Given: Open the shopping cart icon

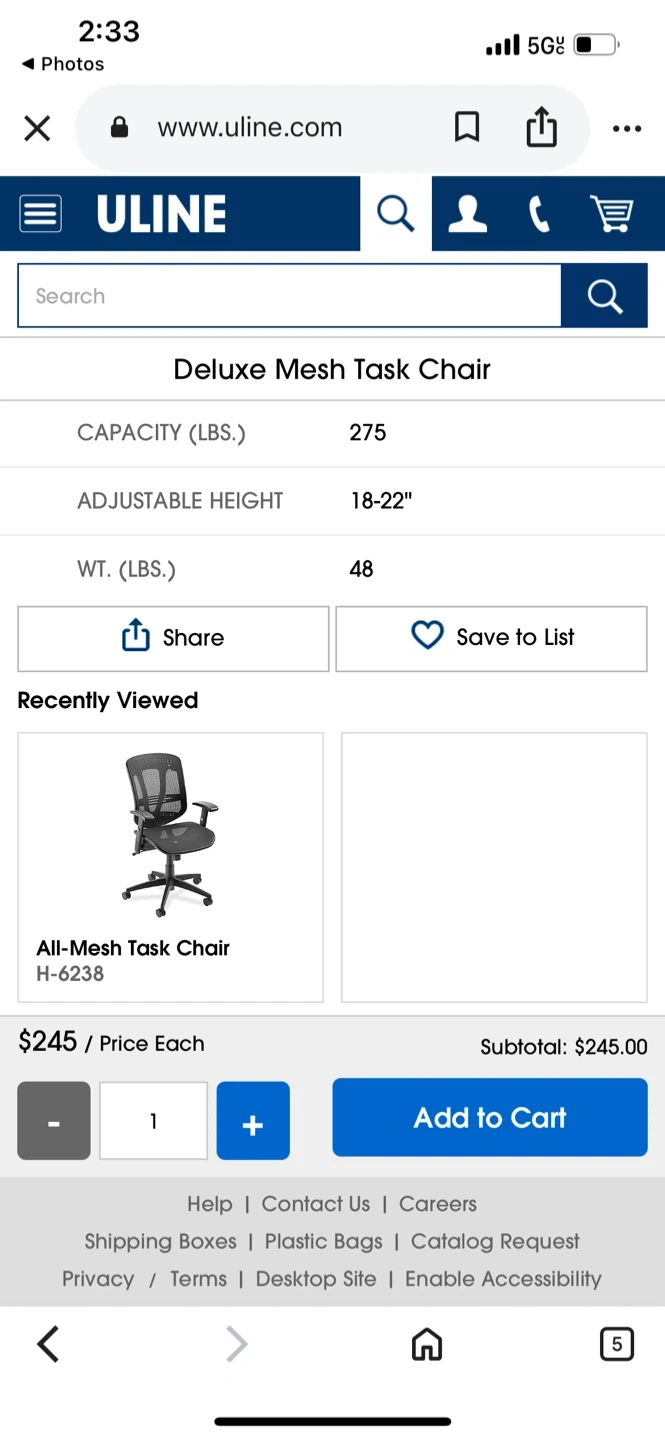Looking at the screenshot, I should point(611,214).
